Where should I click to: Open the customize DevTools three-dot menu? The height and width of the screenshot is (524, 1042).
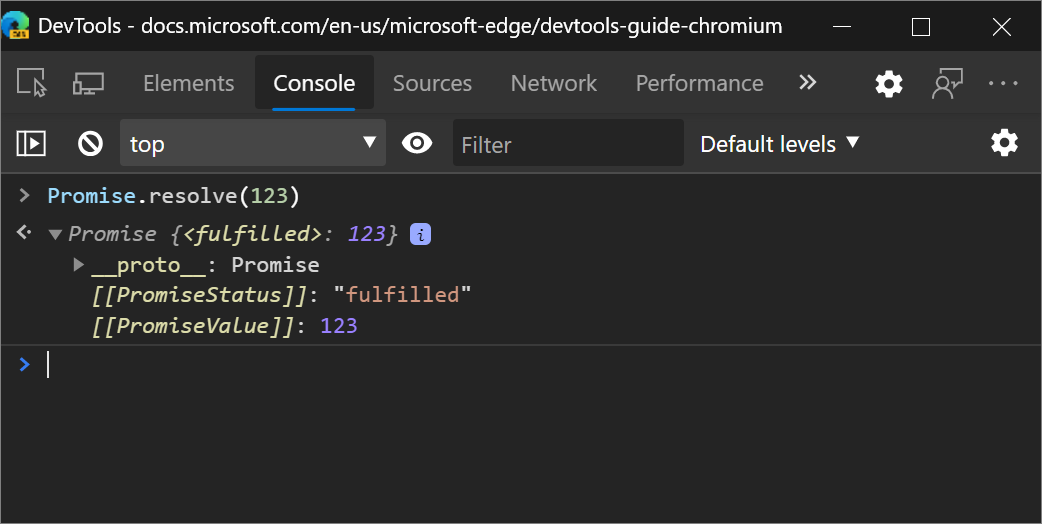(1003, 83)
